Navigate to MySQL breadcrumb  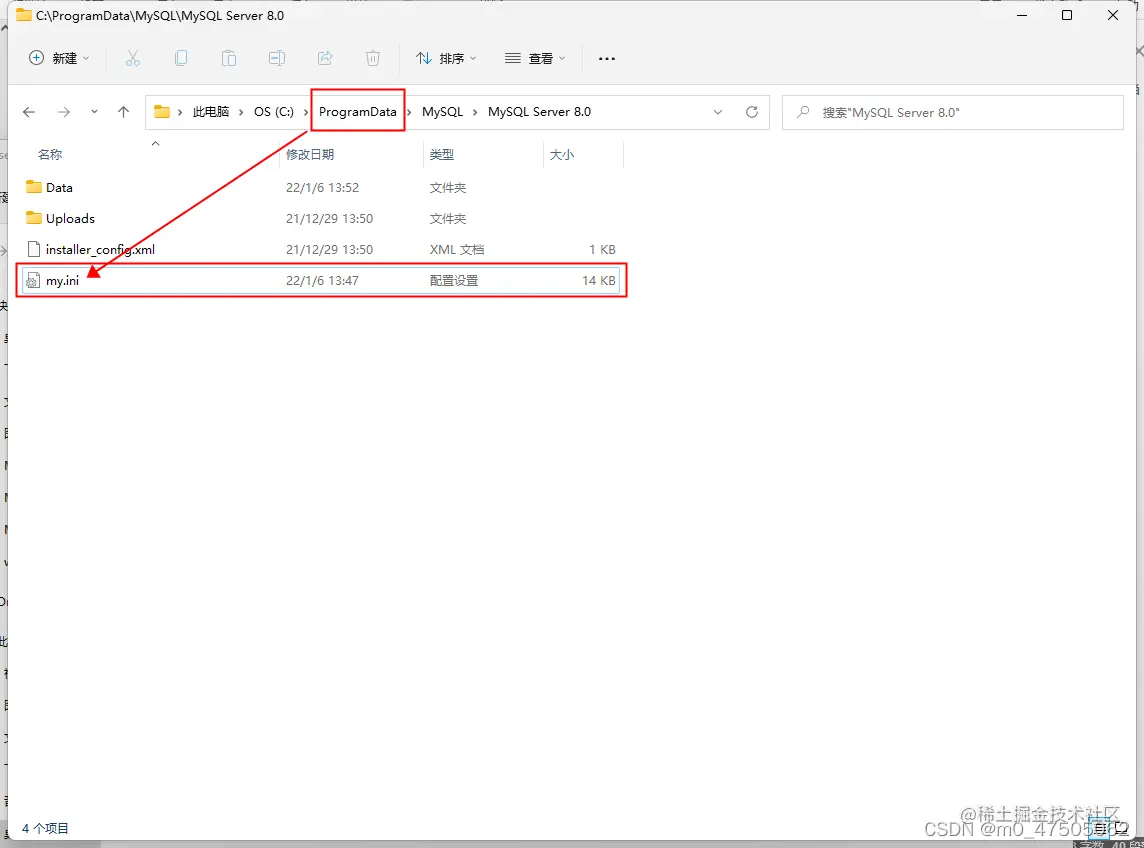point(442,112)
